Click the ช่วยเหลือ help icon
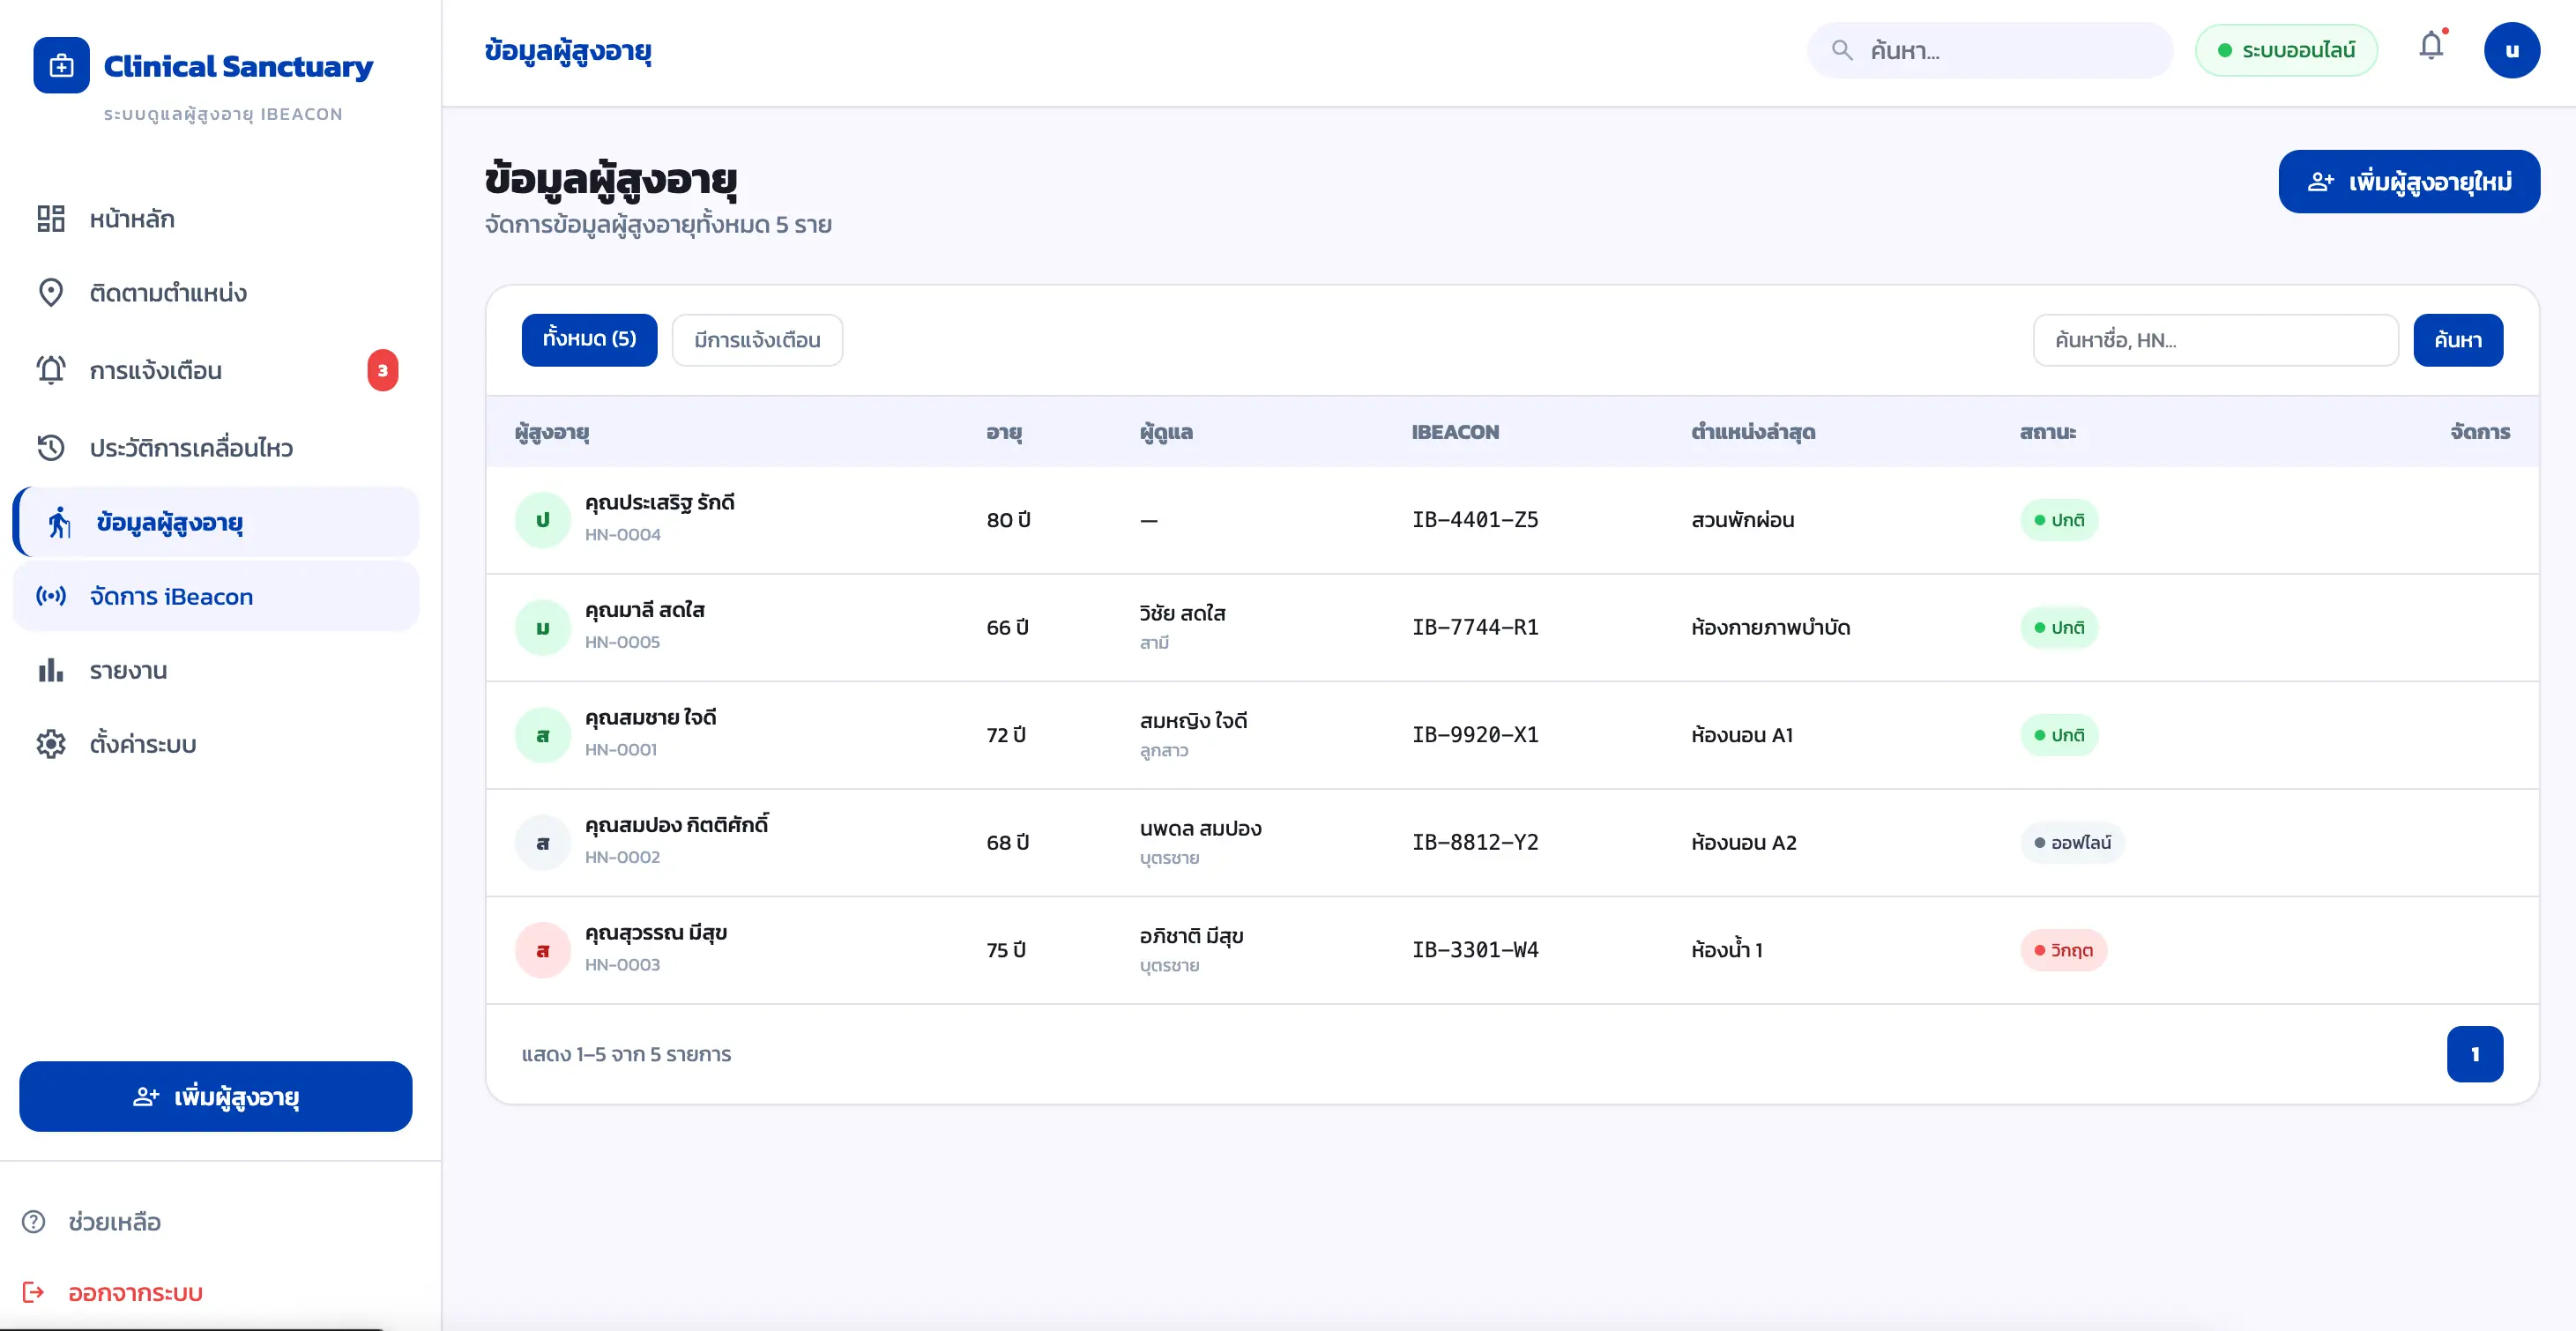 [34, 1222]
